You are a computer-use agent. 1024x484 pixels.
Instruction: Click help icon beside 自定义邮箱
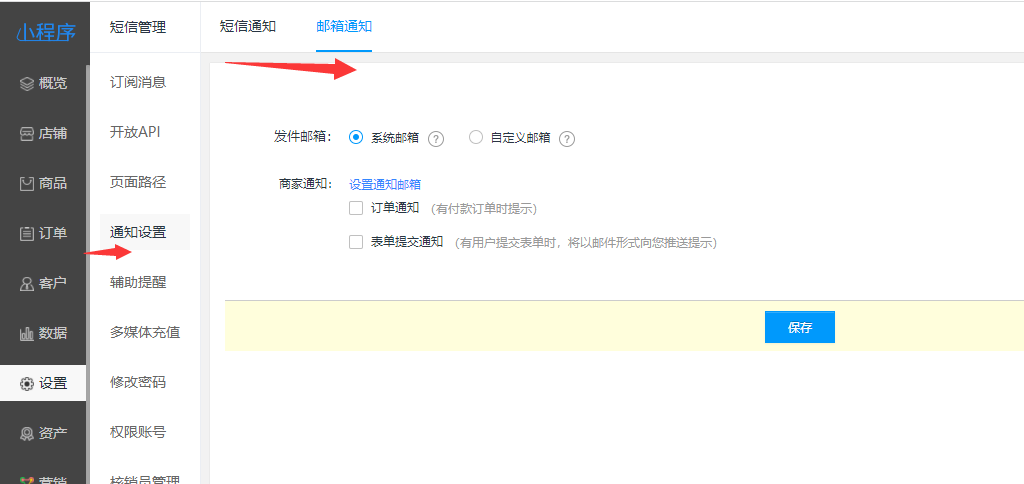[567, 139]
